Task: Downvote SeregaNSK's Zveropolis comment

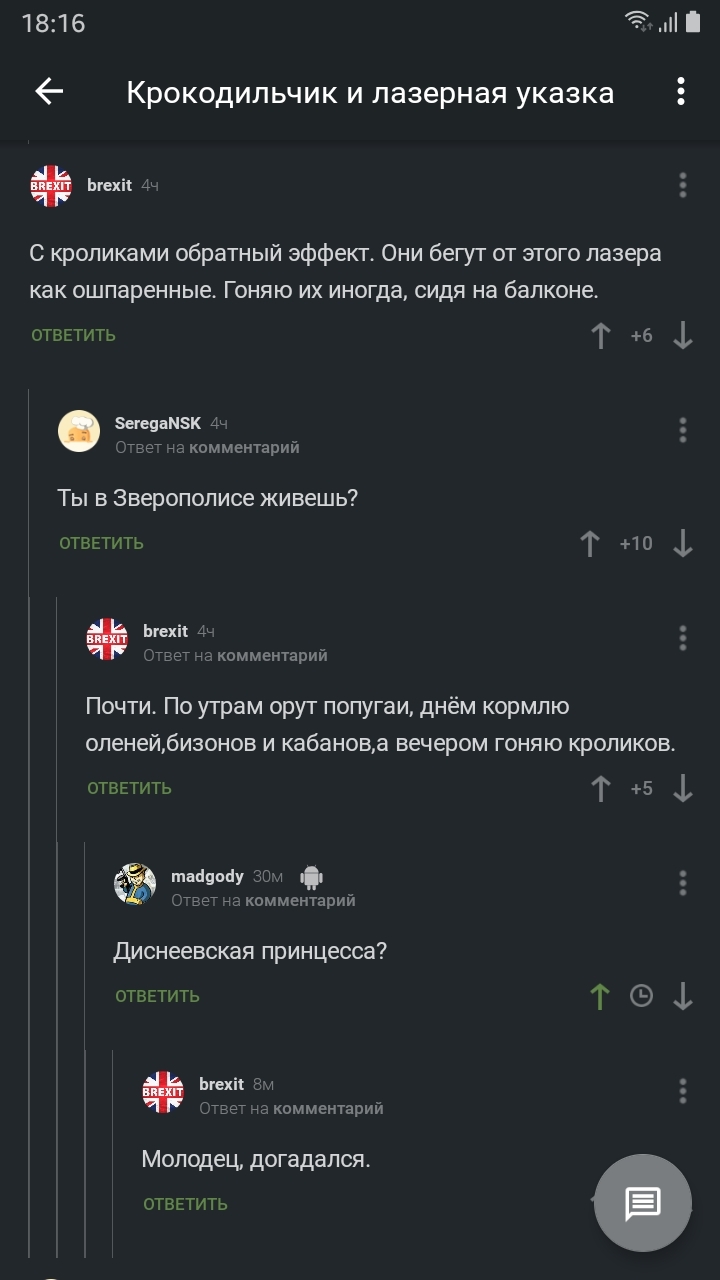Action: (x=683, y=544)
